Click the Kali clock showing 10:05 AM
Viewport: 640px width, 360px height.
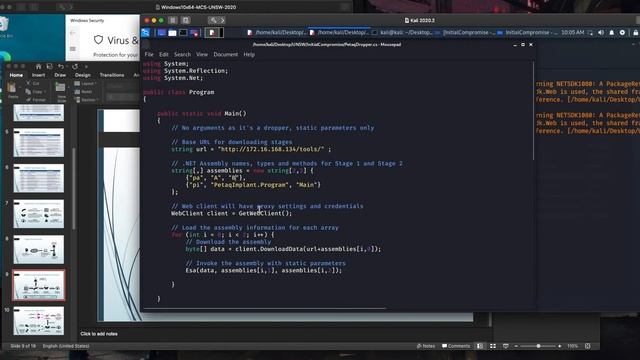coord(573,33)
